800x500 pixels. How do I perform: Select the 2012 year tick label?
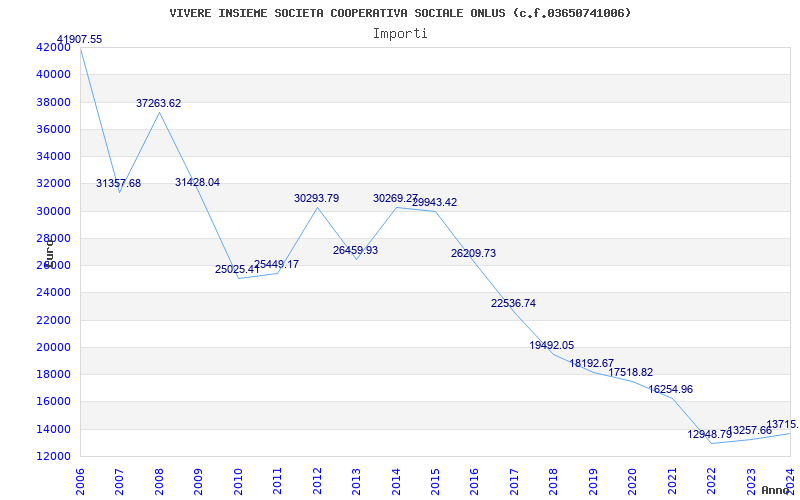pos(317,477)
